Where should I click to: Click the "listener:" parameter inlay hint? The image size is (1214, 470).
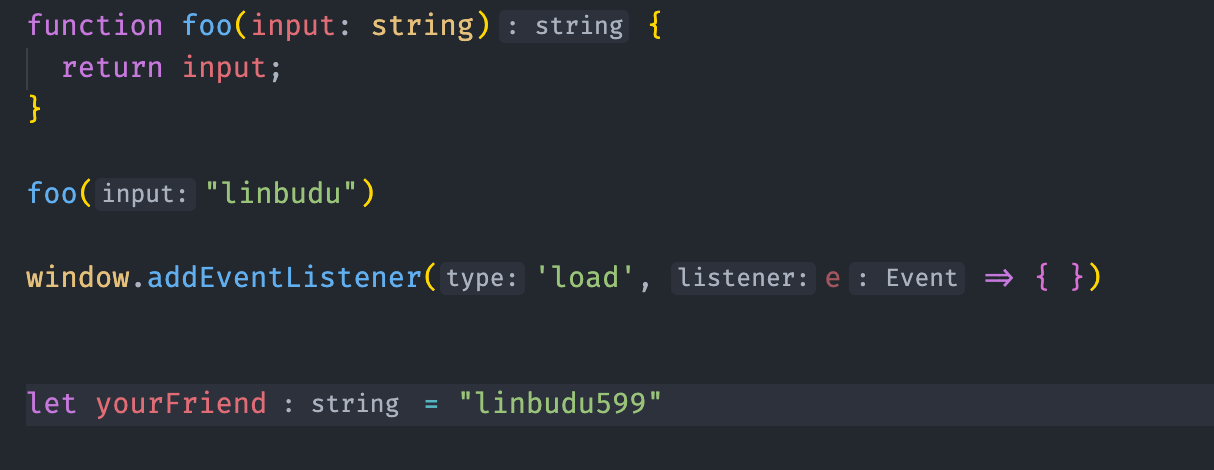click(x=742, y=279)
